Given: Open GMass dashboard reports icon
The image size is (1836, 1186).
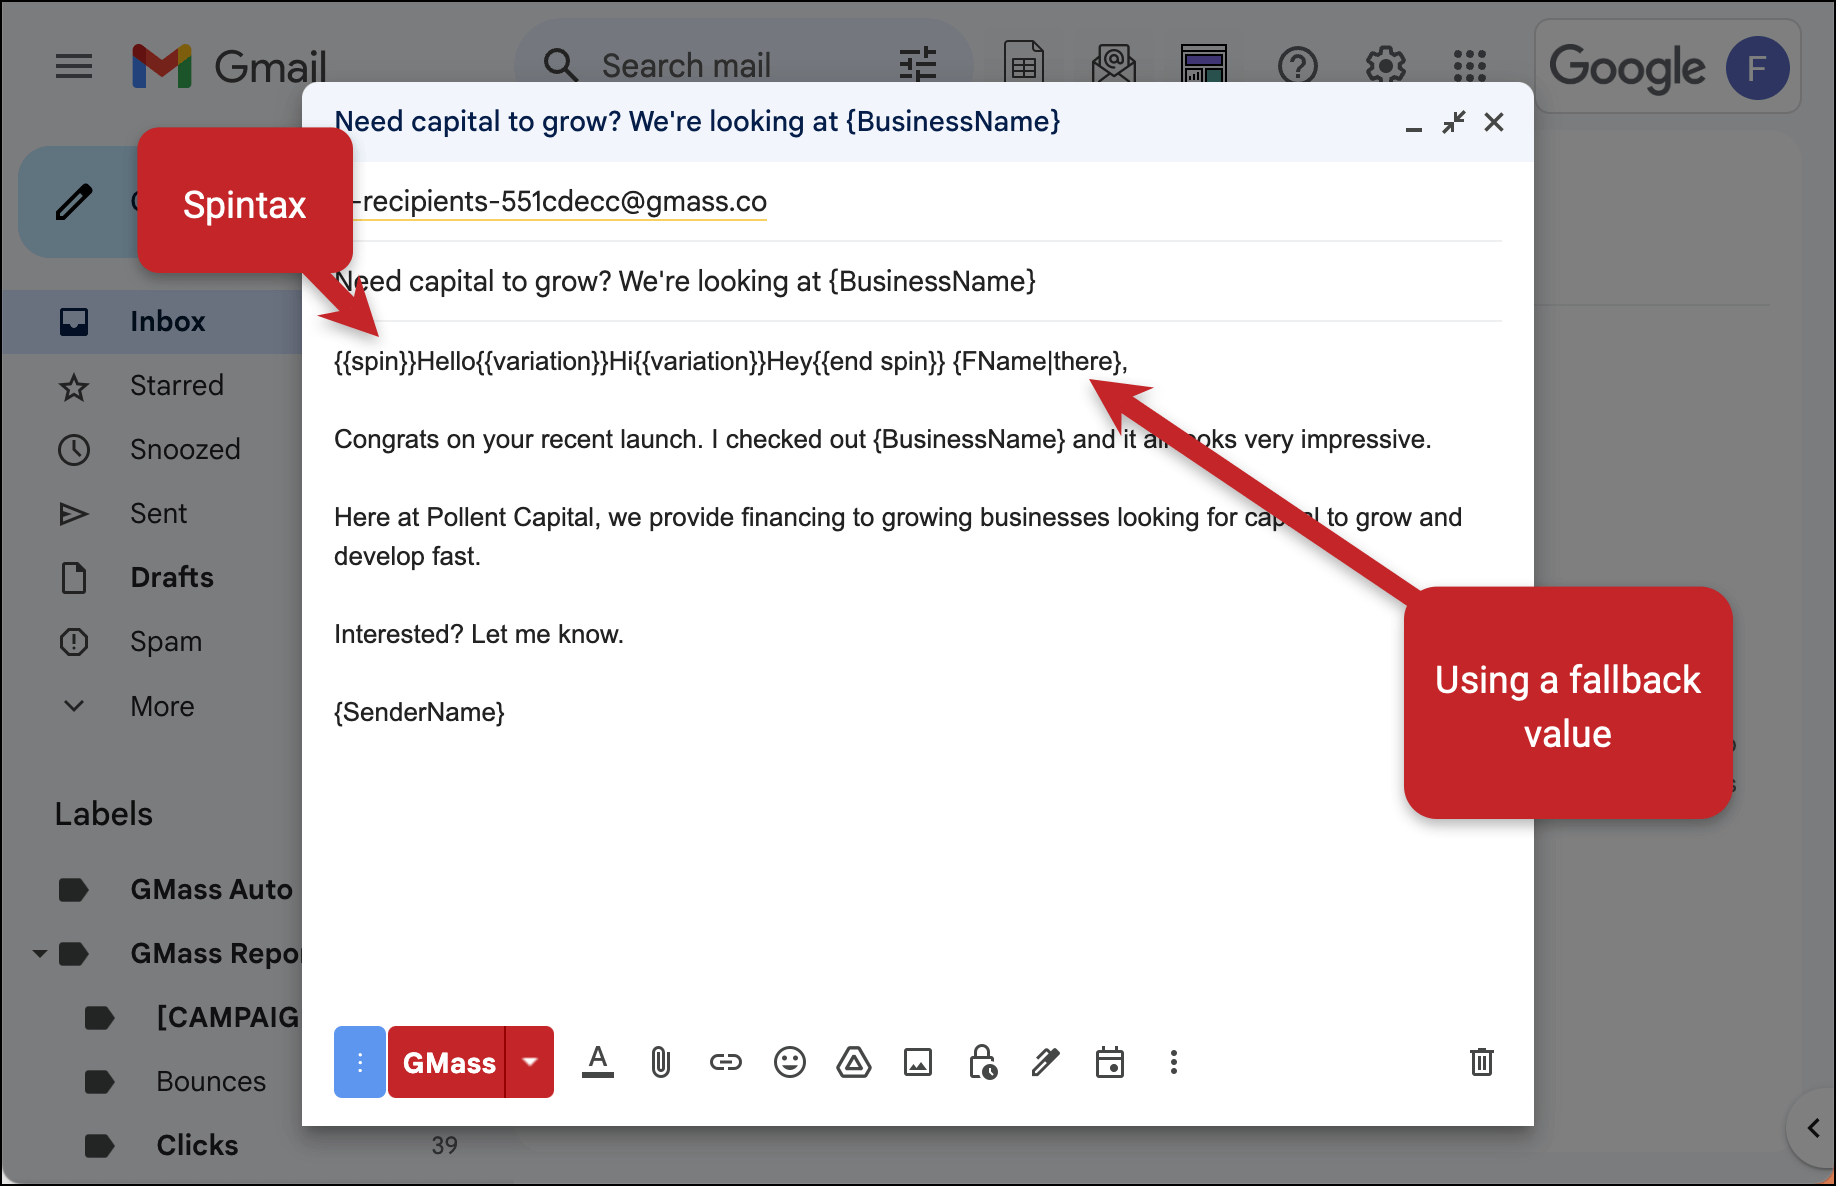Looking at the screenshot, I should [x=1203, y=65].
